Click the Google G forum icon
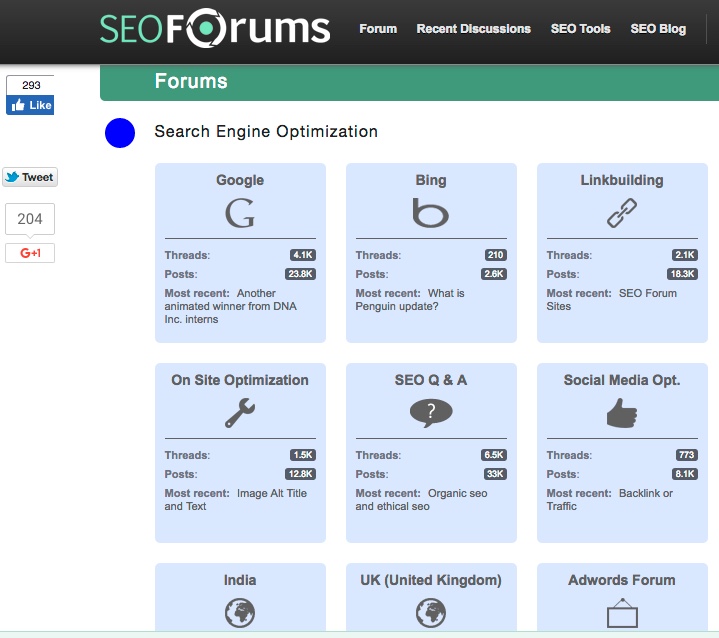This screenshot has width=719, height=638. click(x=240, y=213)
